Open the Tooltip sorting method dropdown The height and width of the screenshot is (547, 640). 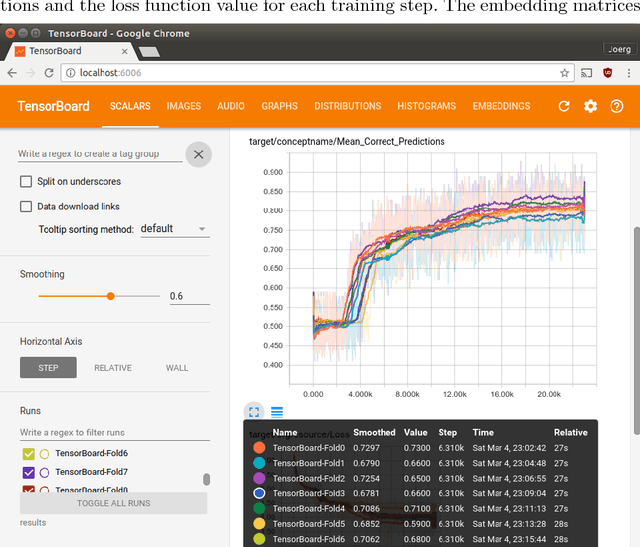(x=173, y=229)
